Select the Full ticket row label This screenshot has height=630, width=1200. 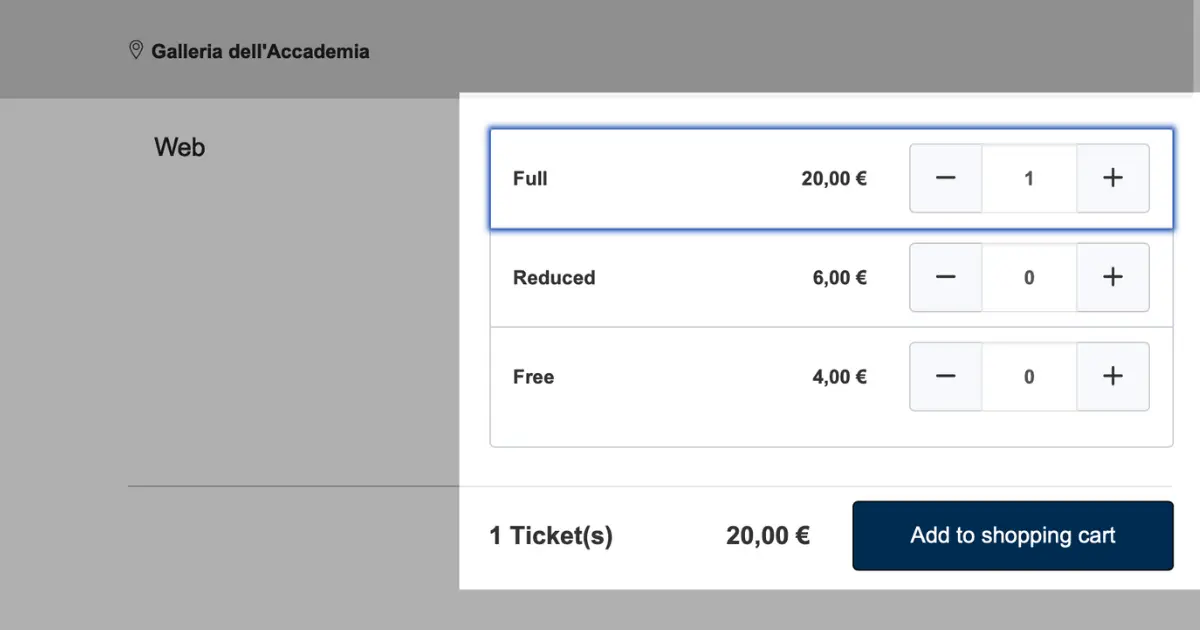tap(530, 179)
